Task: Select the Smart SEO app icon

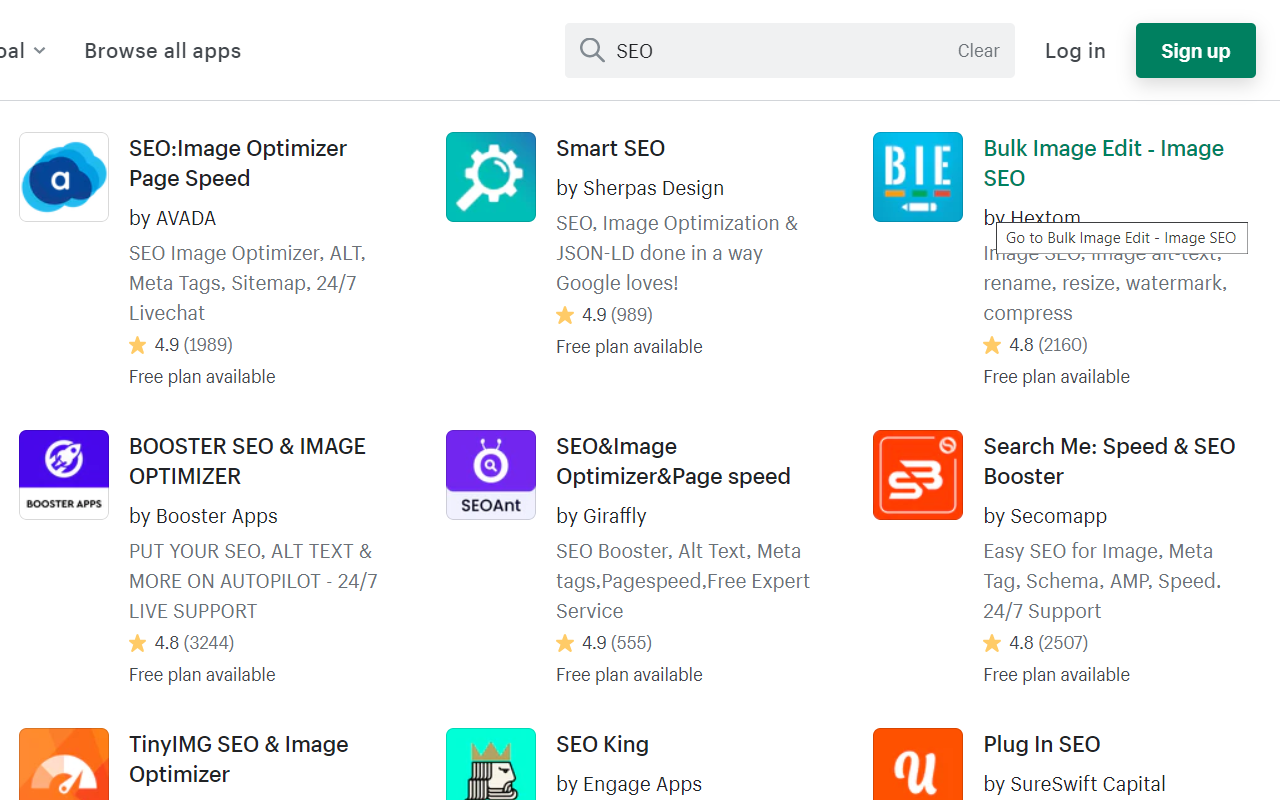Action: 490,177
